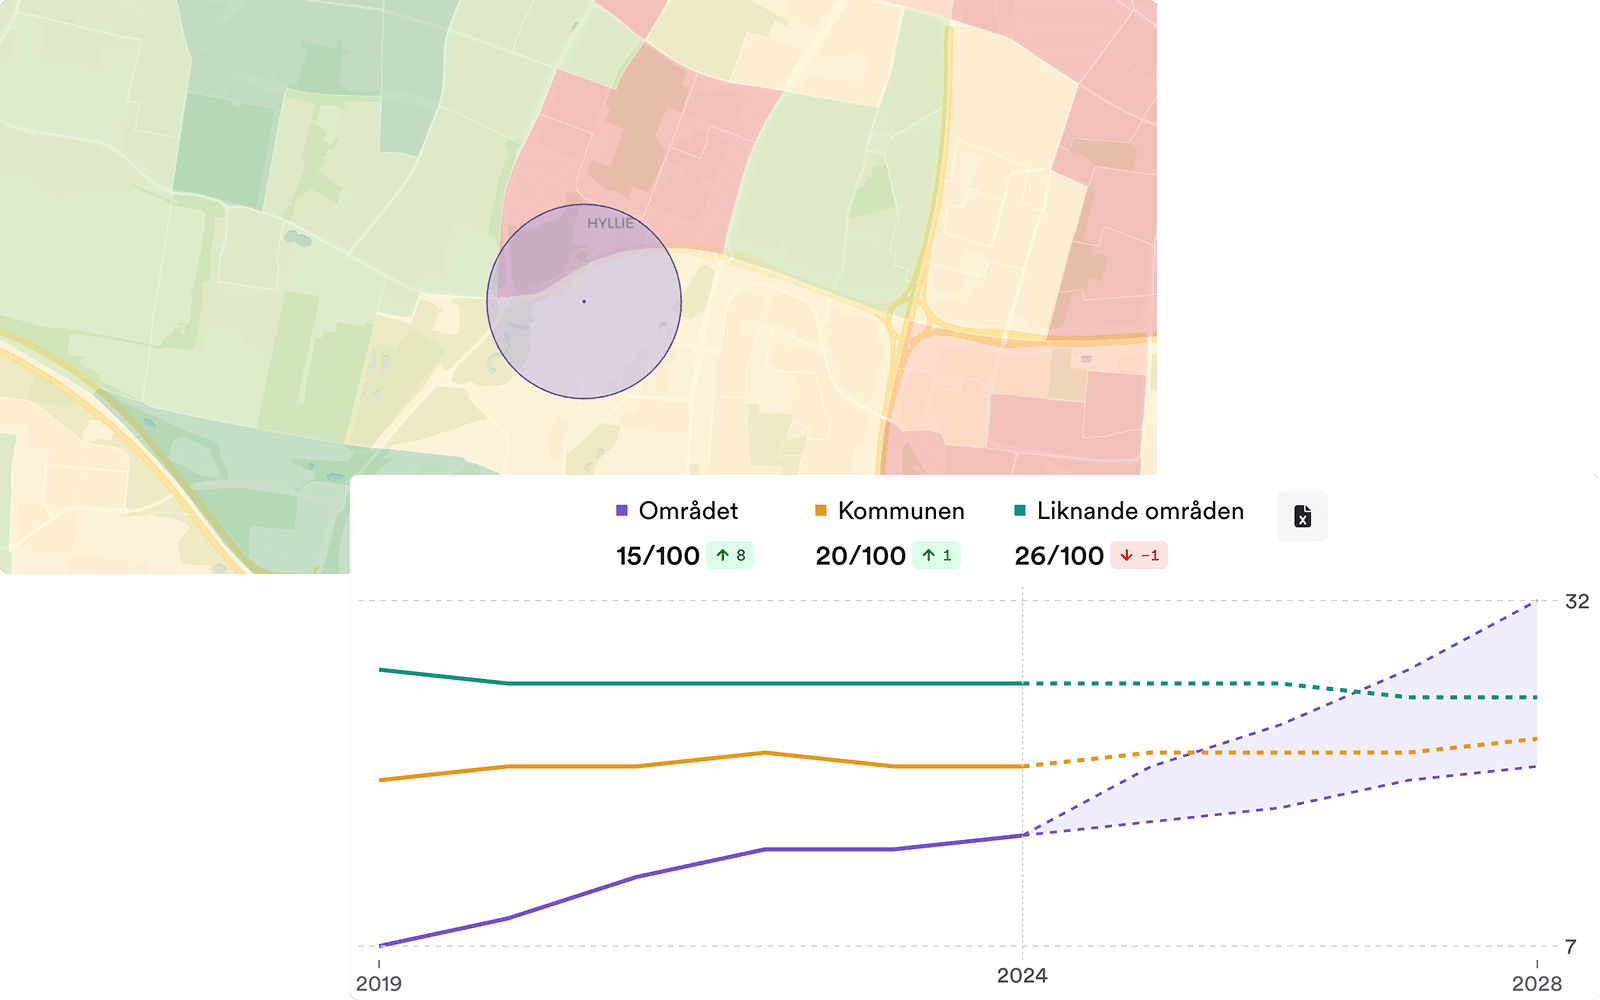Click the red down-arrow -1 change badge
1600x1000 pixels.
click(1139, 555)
